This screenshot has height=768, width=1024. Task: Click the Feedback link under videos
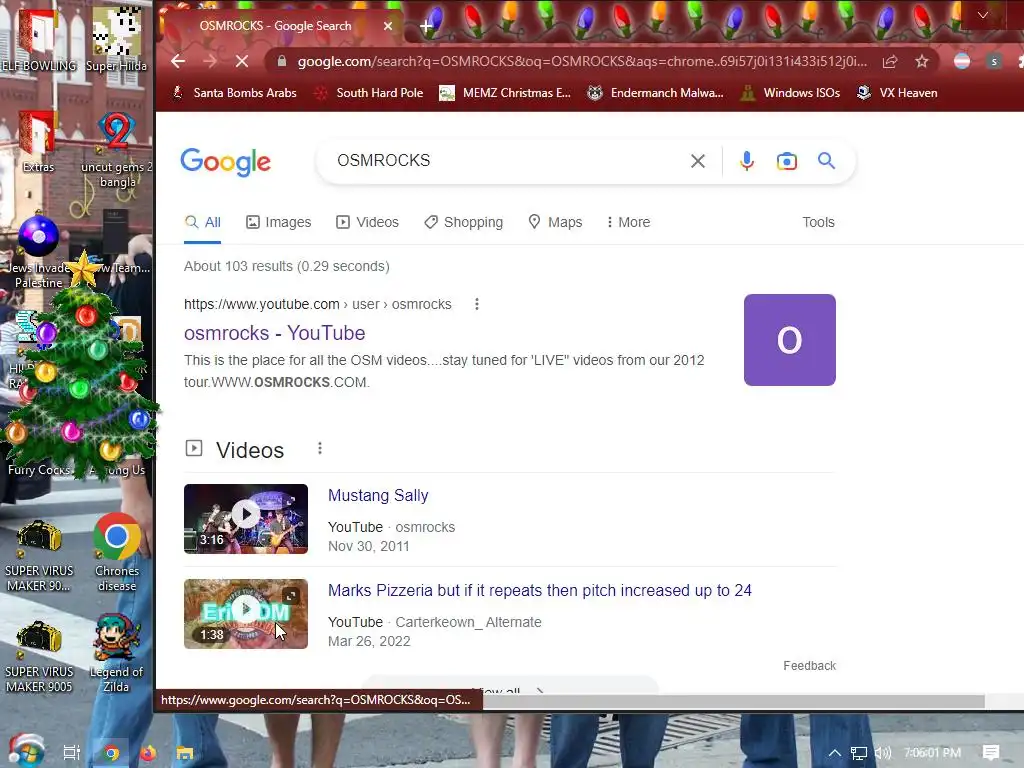(809, 665)
